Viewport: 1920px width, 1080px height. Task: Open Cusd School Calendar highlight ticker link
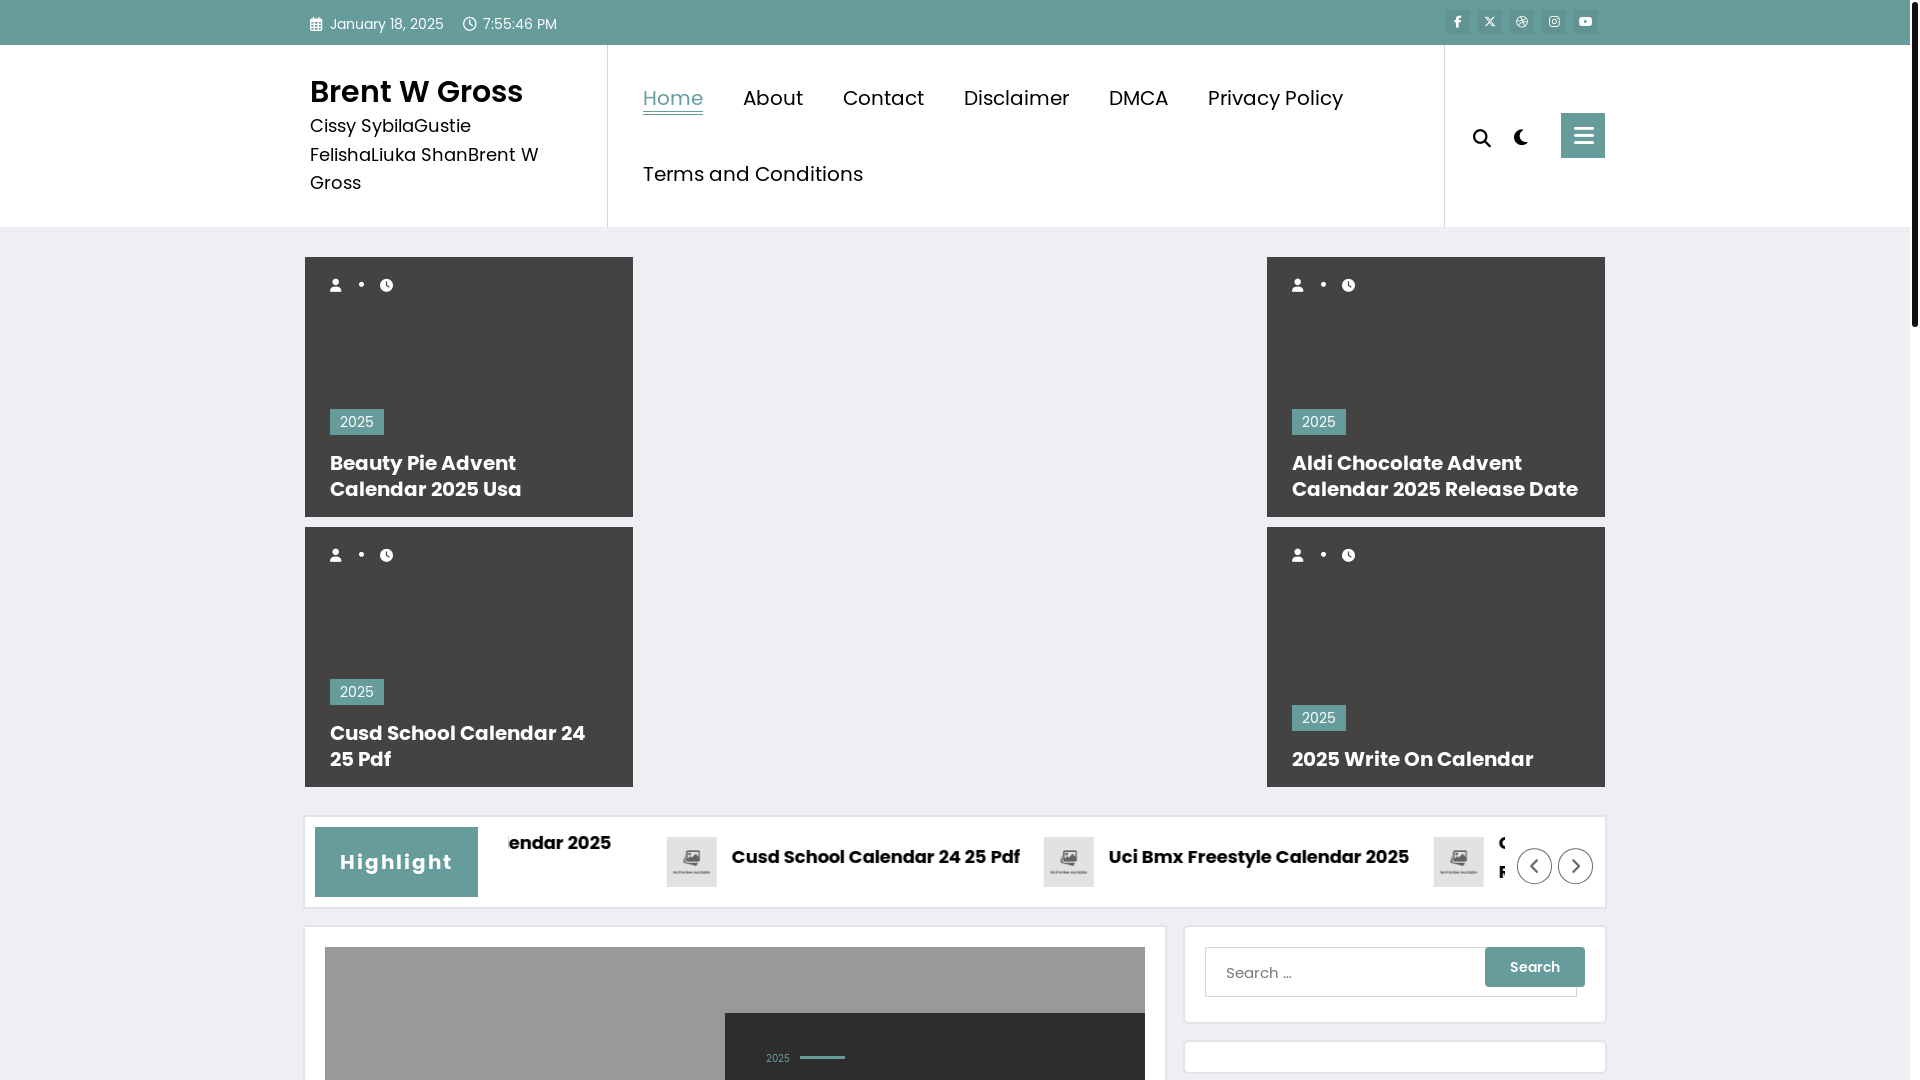click(876, 857)
